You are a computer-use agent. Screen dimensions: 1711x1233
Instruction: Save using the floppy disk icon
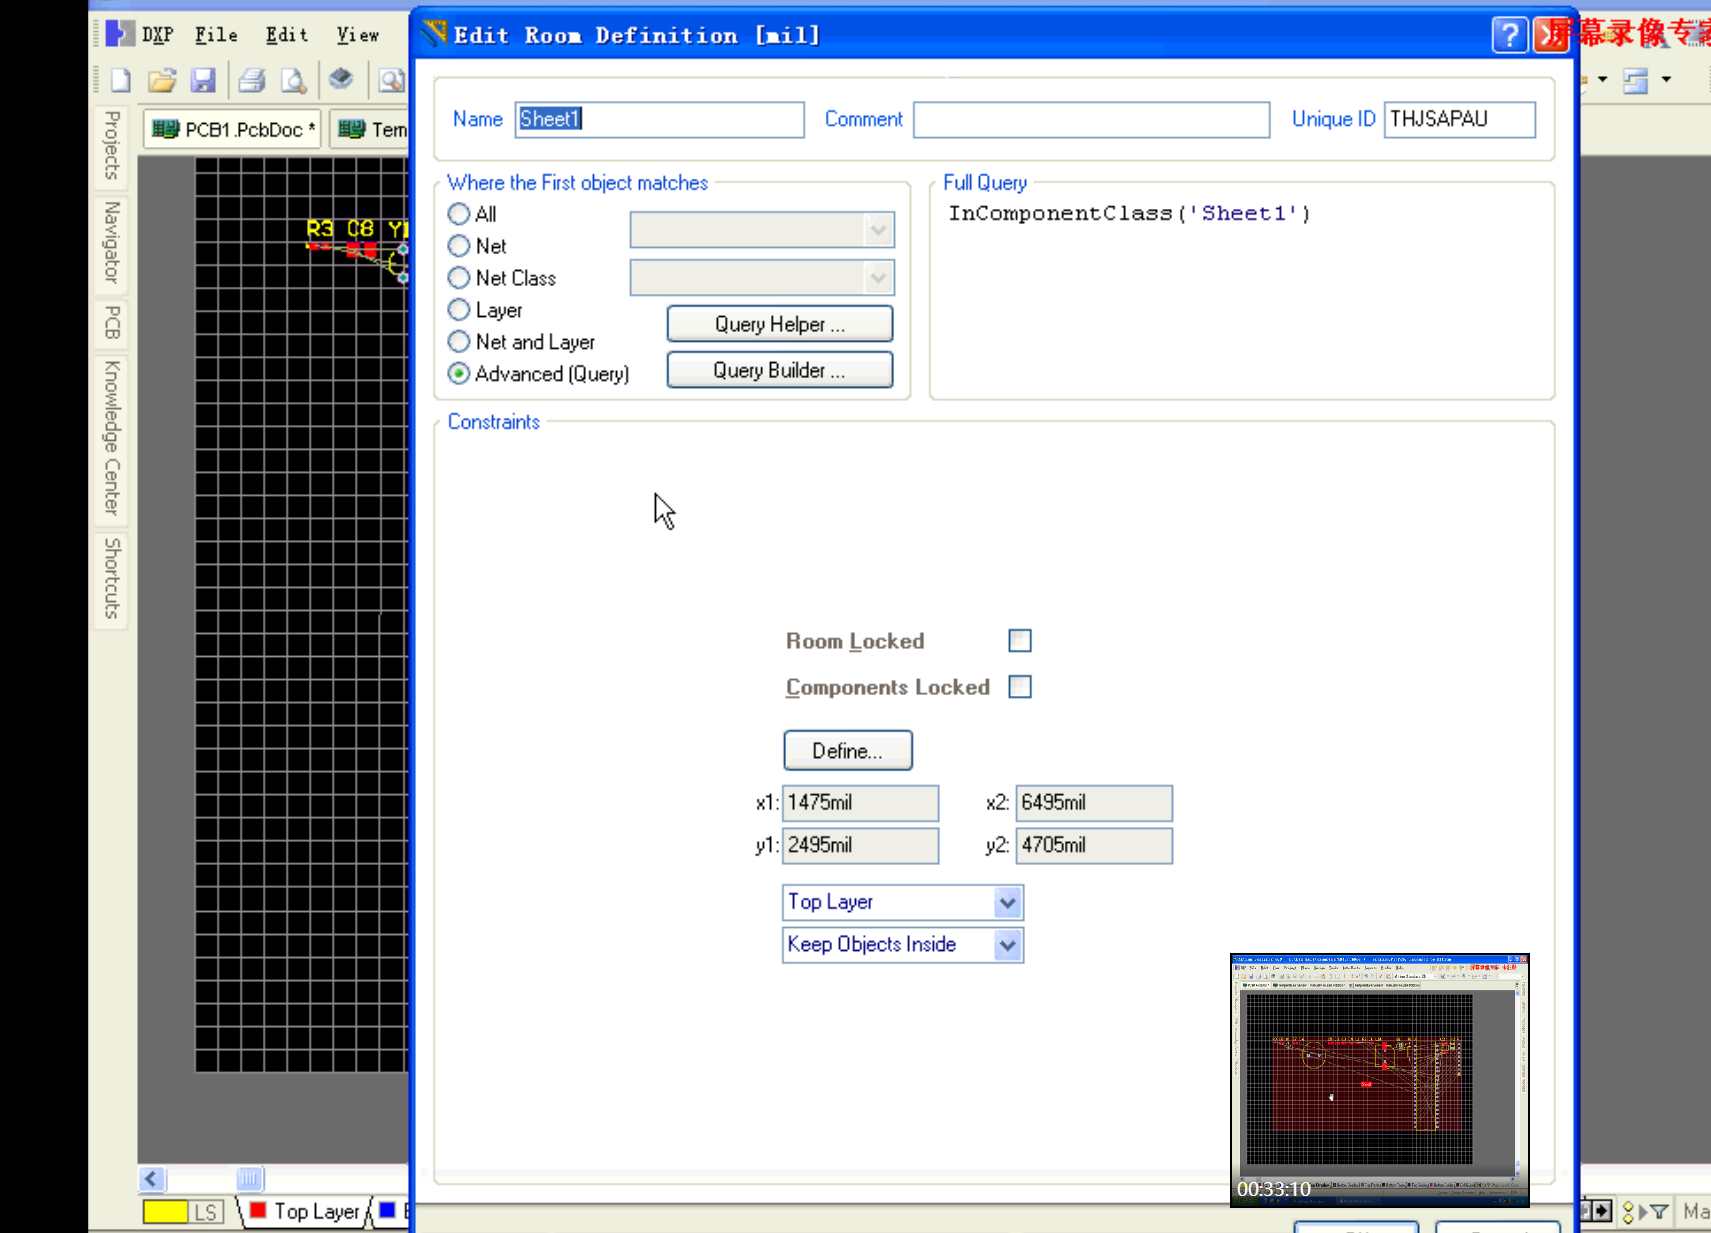pyautogui.click(x=203, y=80)
